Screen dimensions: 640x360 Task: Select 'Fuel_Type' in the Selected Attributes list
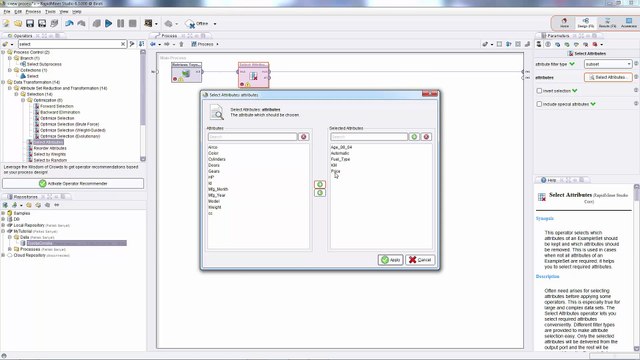click(340, 159)
